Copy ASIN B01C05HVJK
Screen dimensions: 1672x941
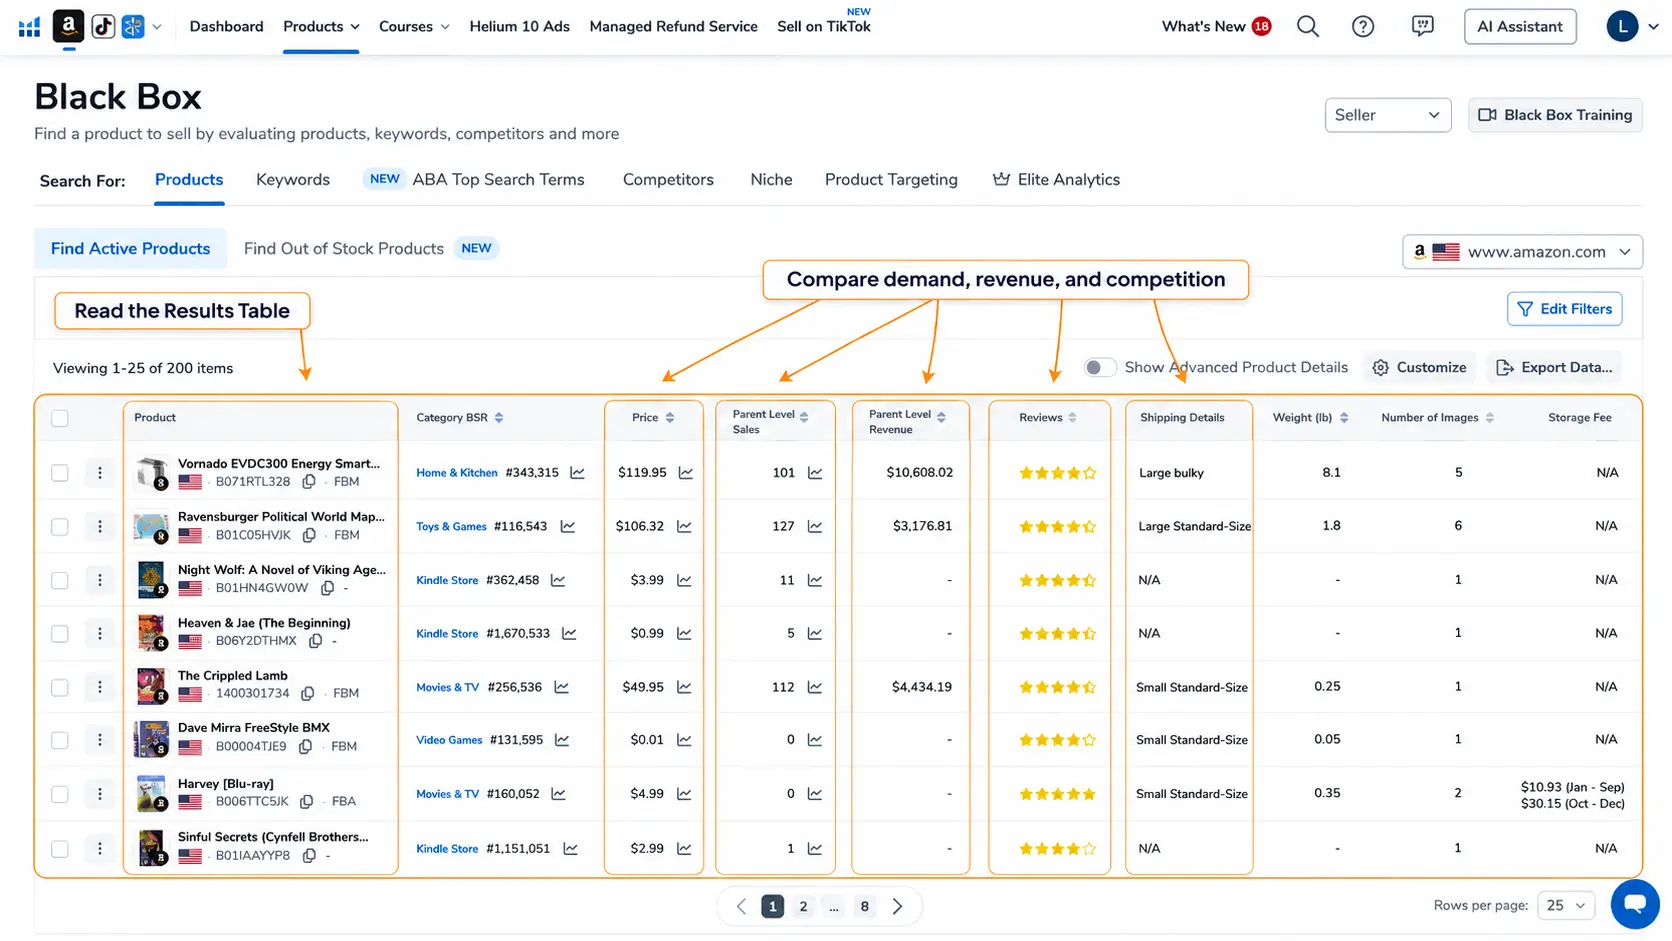[309, 536]
